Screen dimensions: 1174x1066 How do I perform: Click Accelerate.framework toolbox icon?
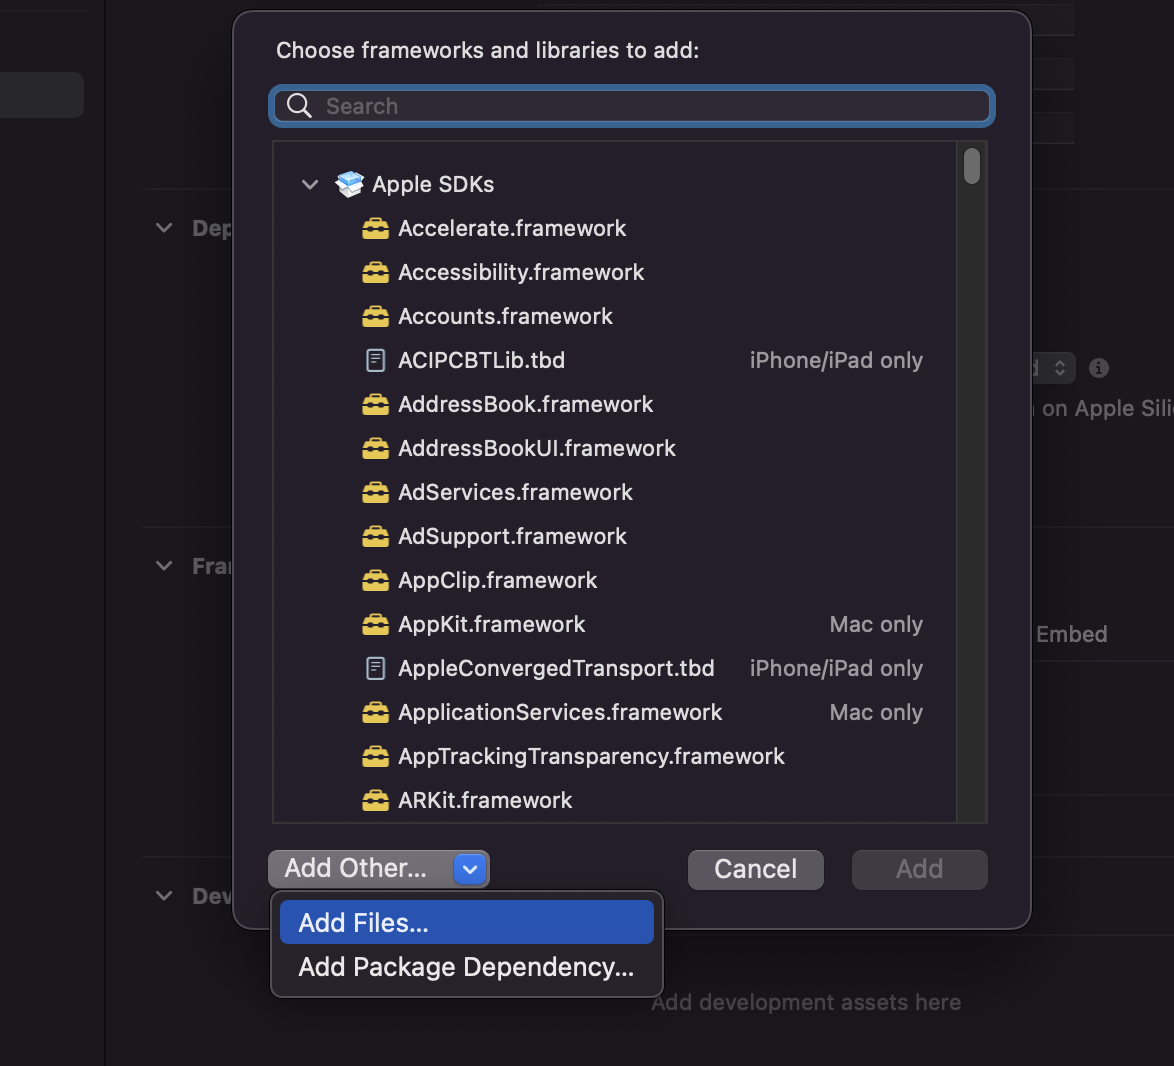pyautogui.click(x=375, y=228)
